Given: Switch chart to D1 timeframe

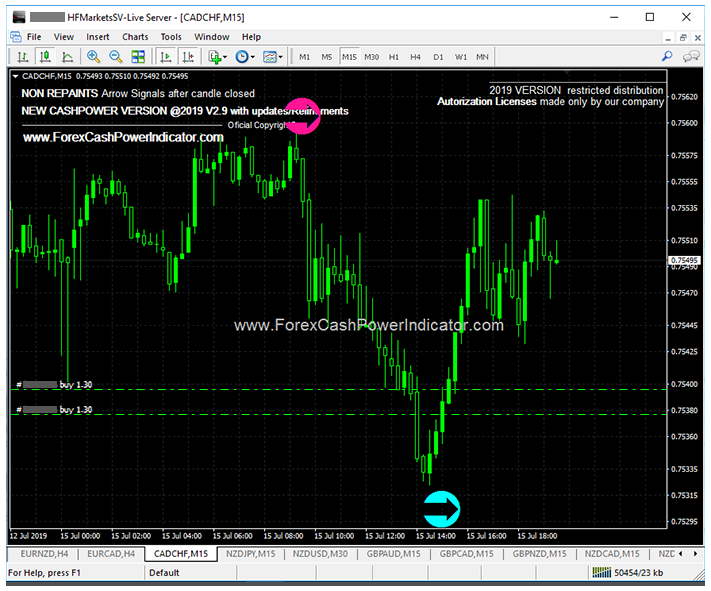Looking at the screenshot, I should pos(438,57).
